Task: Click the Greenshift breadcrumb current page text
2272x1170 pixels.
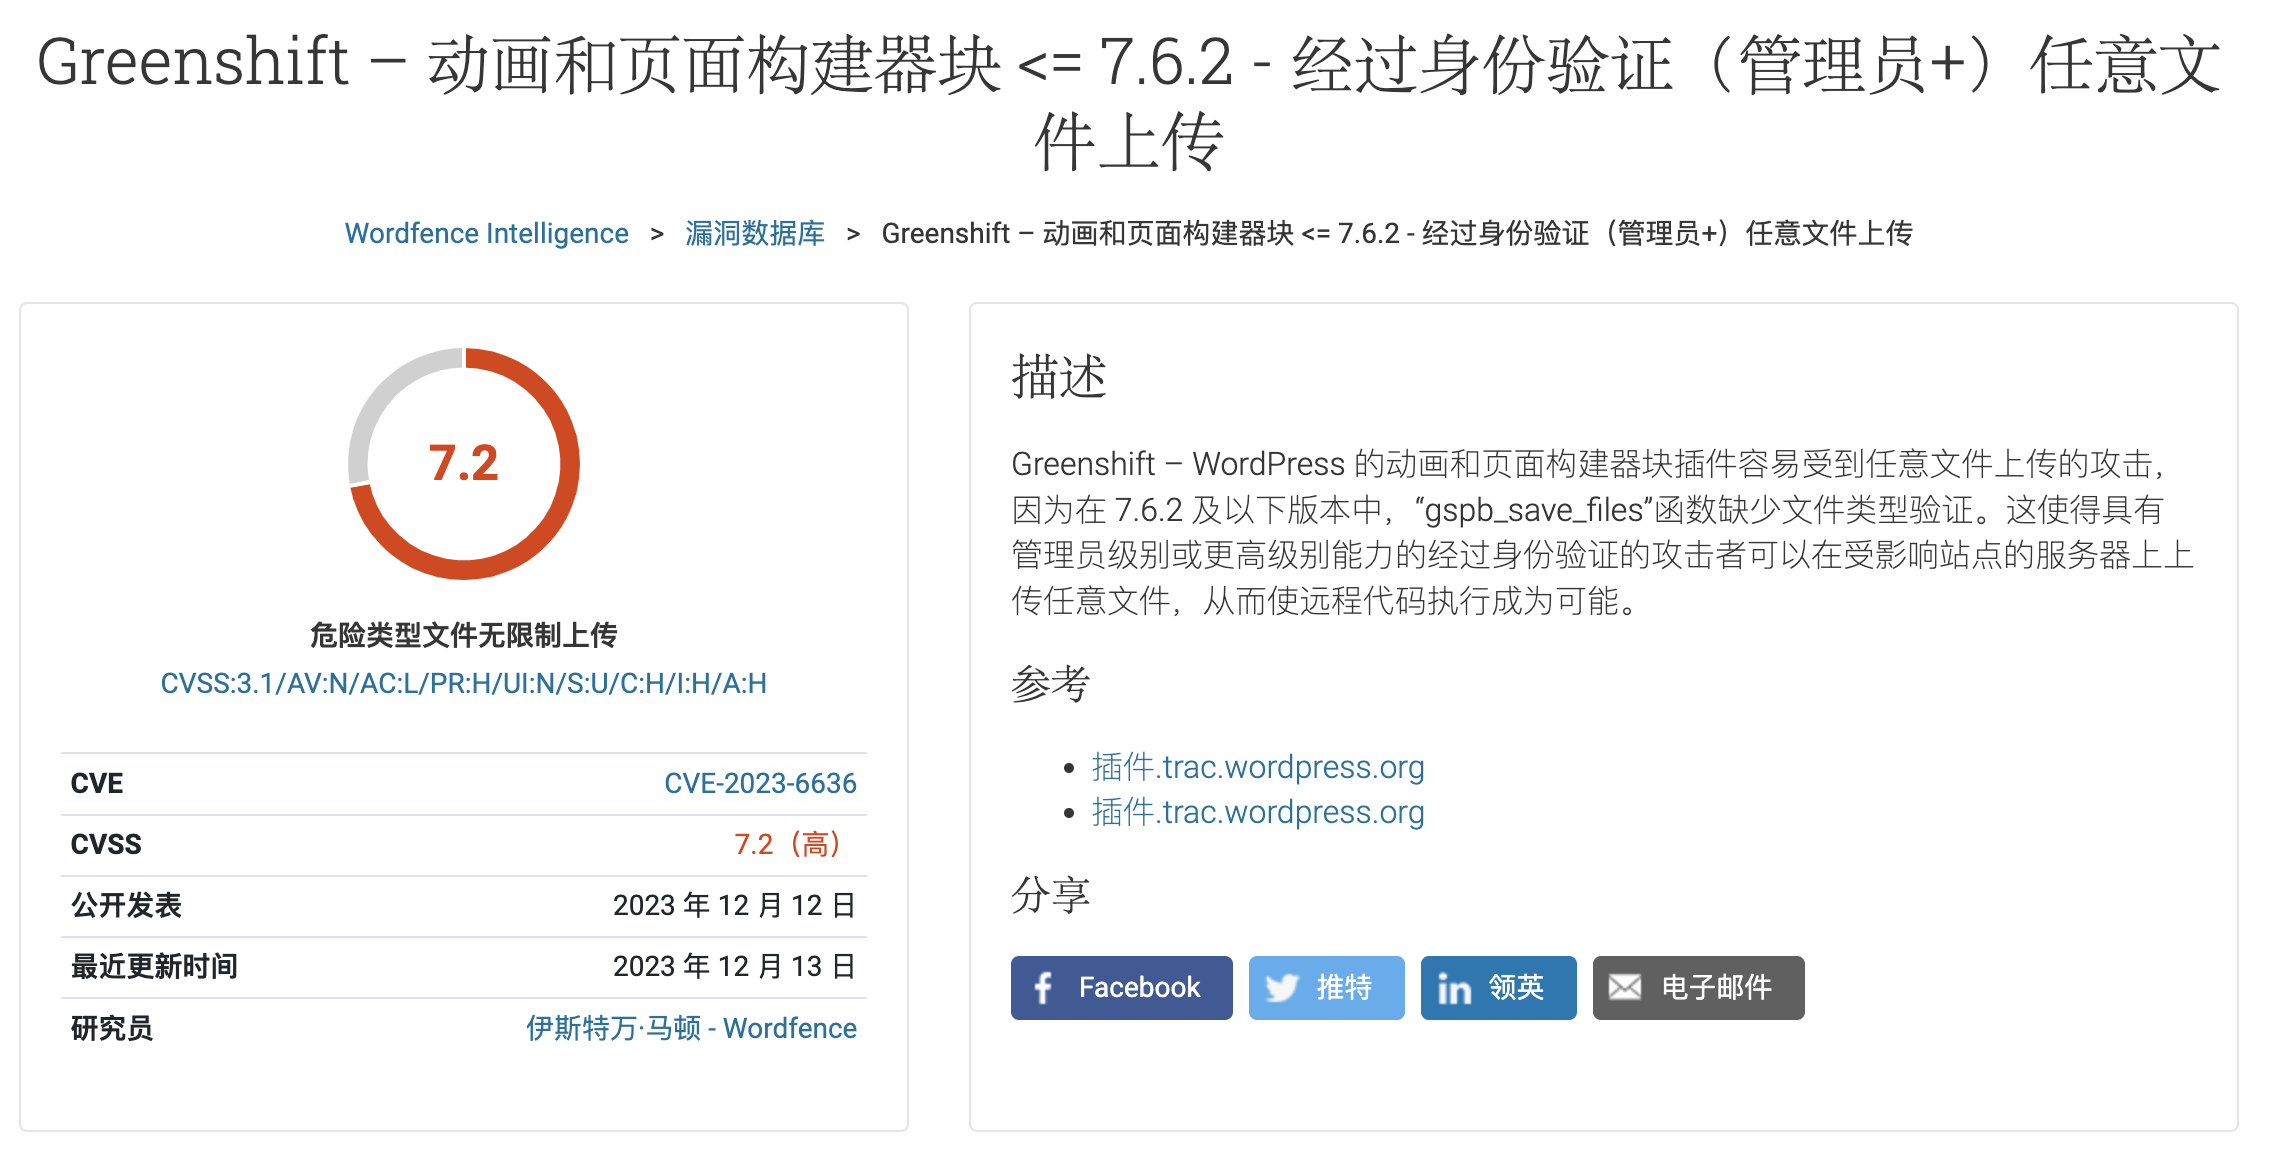Action: click(1397, 233)
